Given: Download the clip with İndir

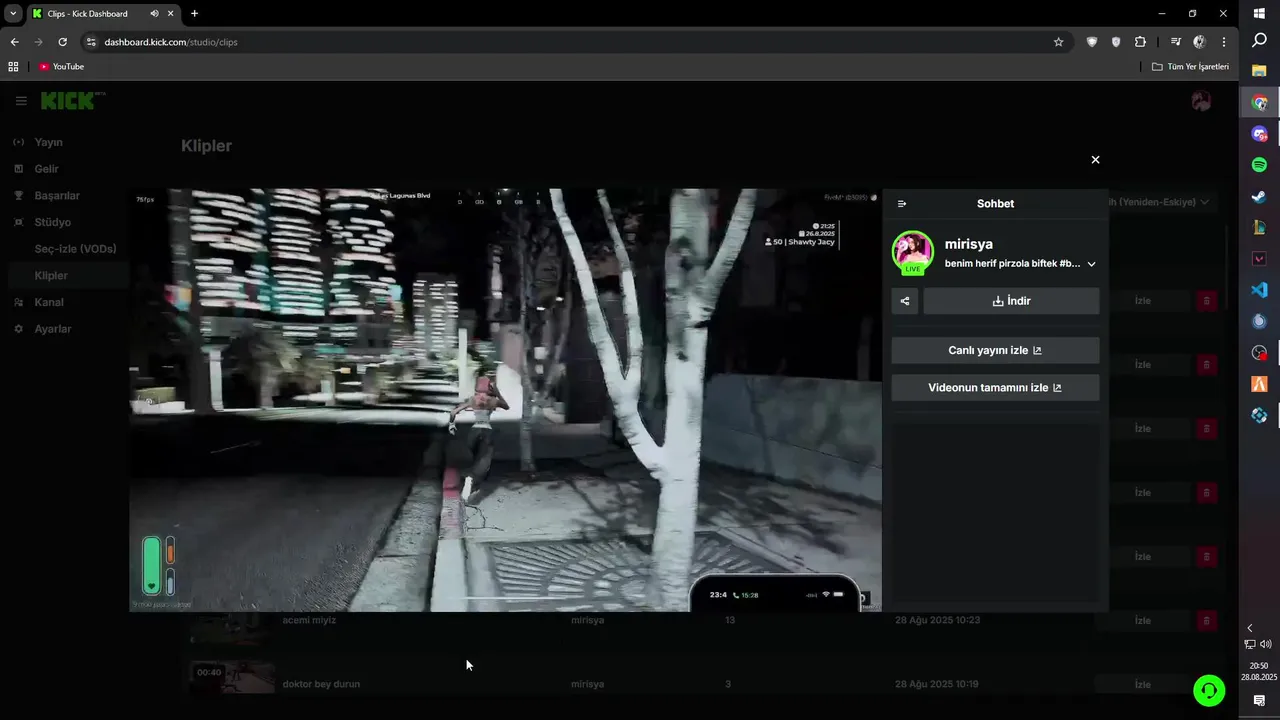Looking at the screenshot, I should [1011, 301].
